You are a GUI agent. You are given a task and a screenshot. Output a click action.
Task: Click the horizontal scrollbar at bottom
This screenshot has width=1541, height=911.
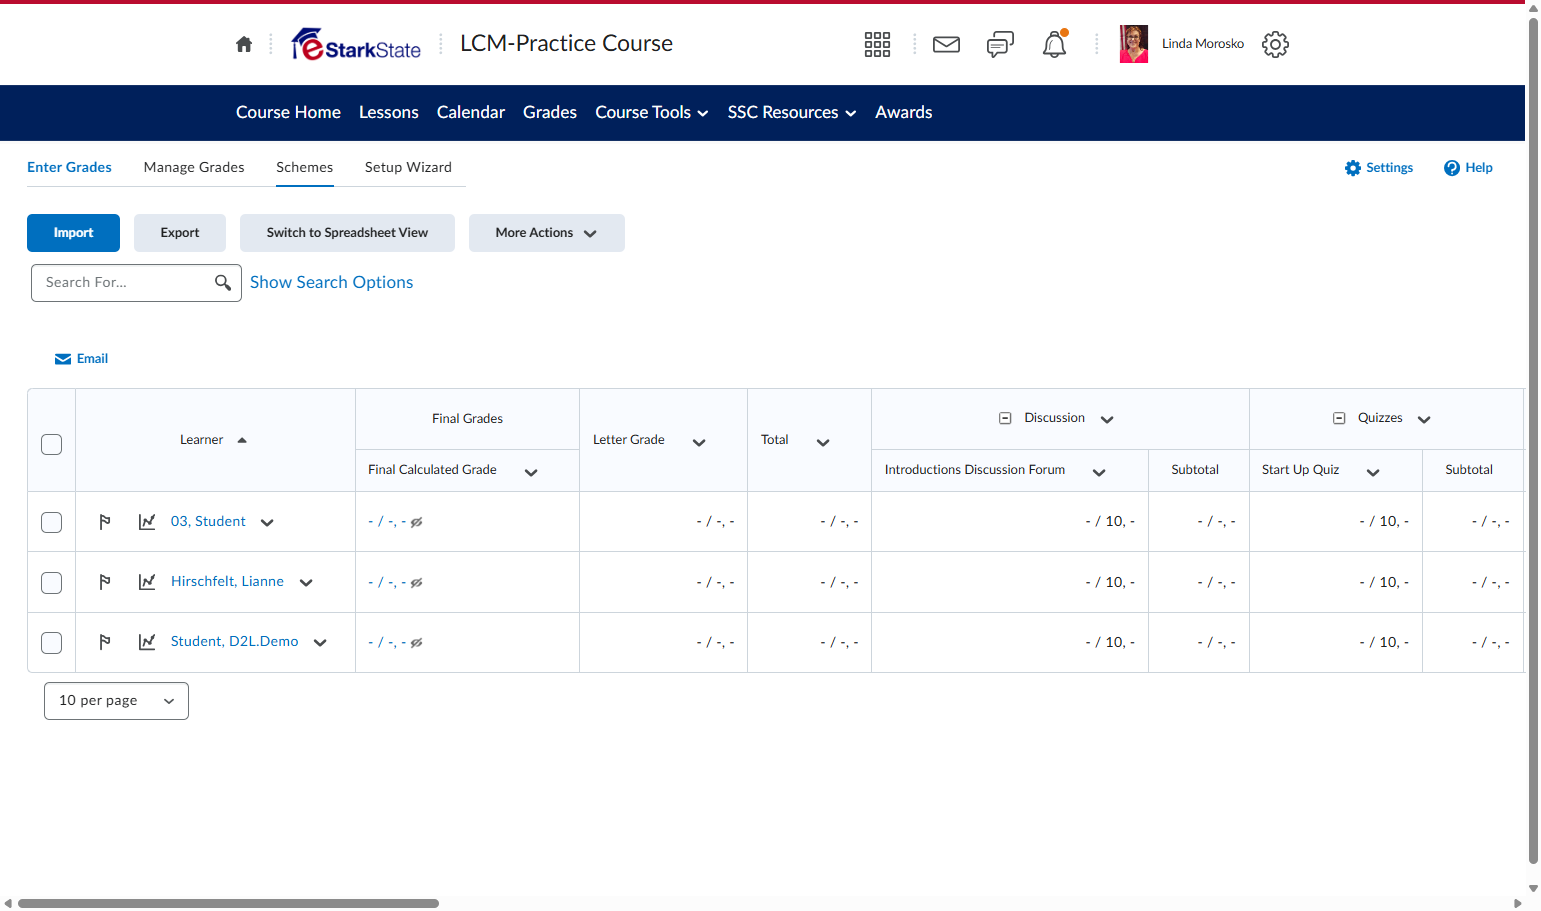pyautogui.click(x=228, y=903)
